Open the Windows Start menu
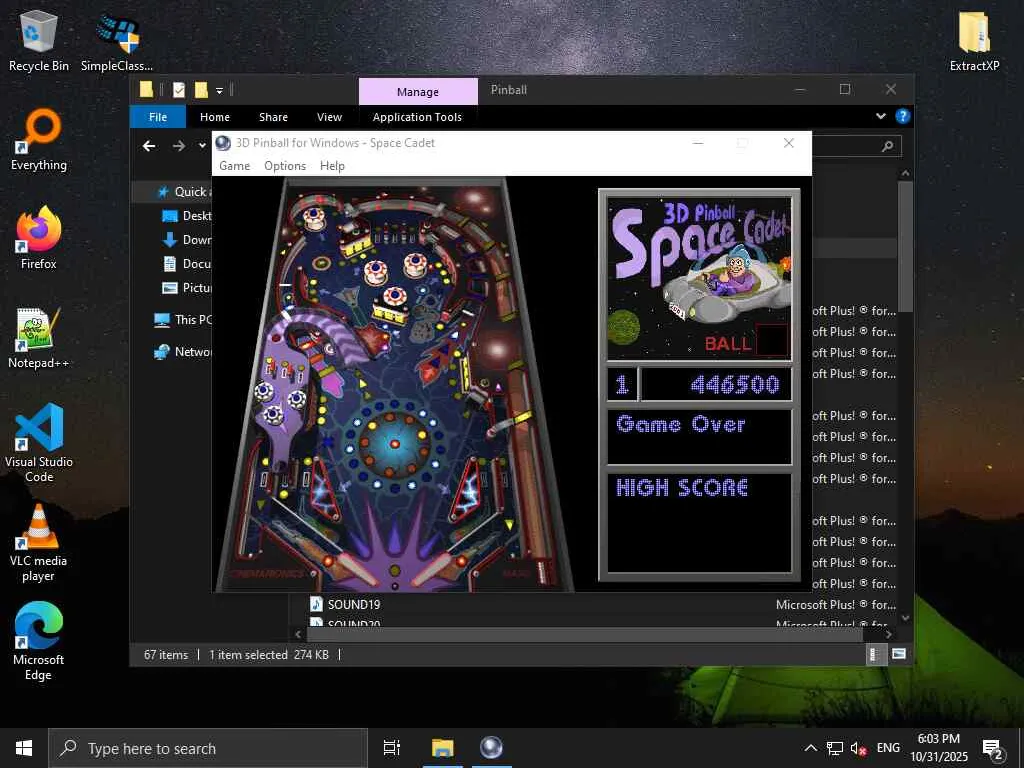Screen dimensions: 1024x768 pyautogui.click(x=24, y=748)
